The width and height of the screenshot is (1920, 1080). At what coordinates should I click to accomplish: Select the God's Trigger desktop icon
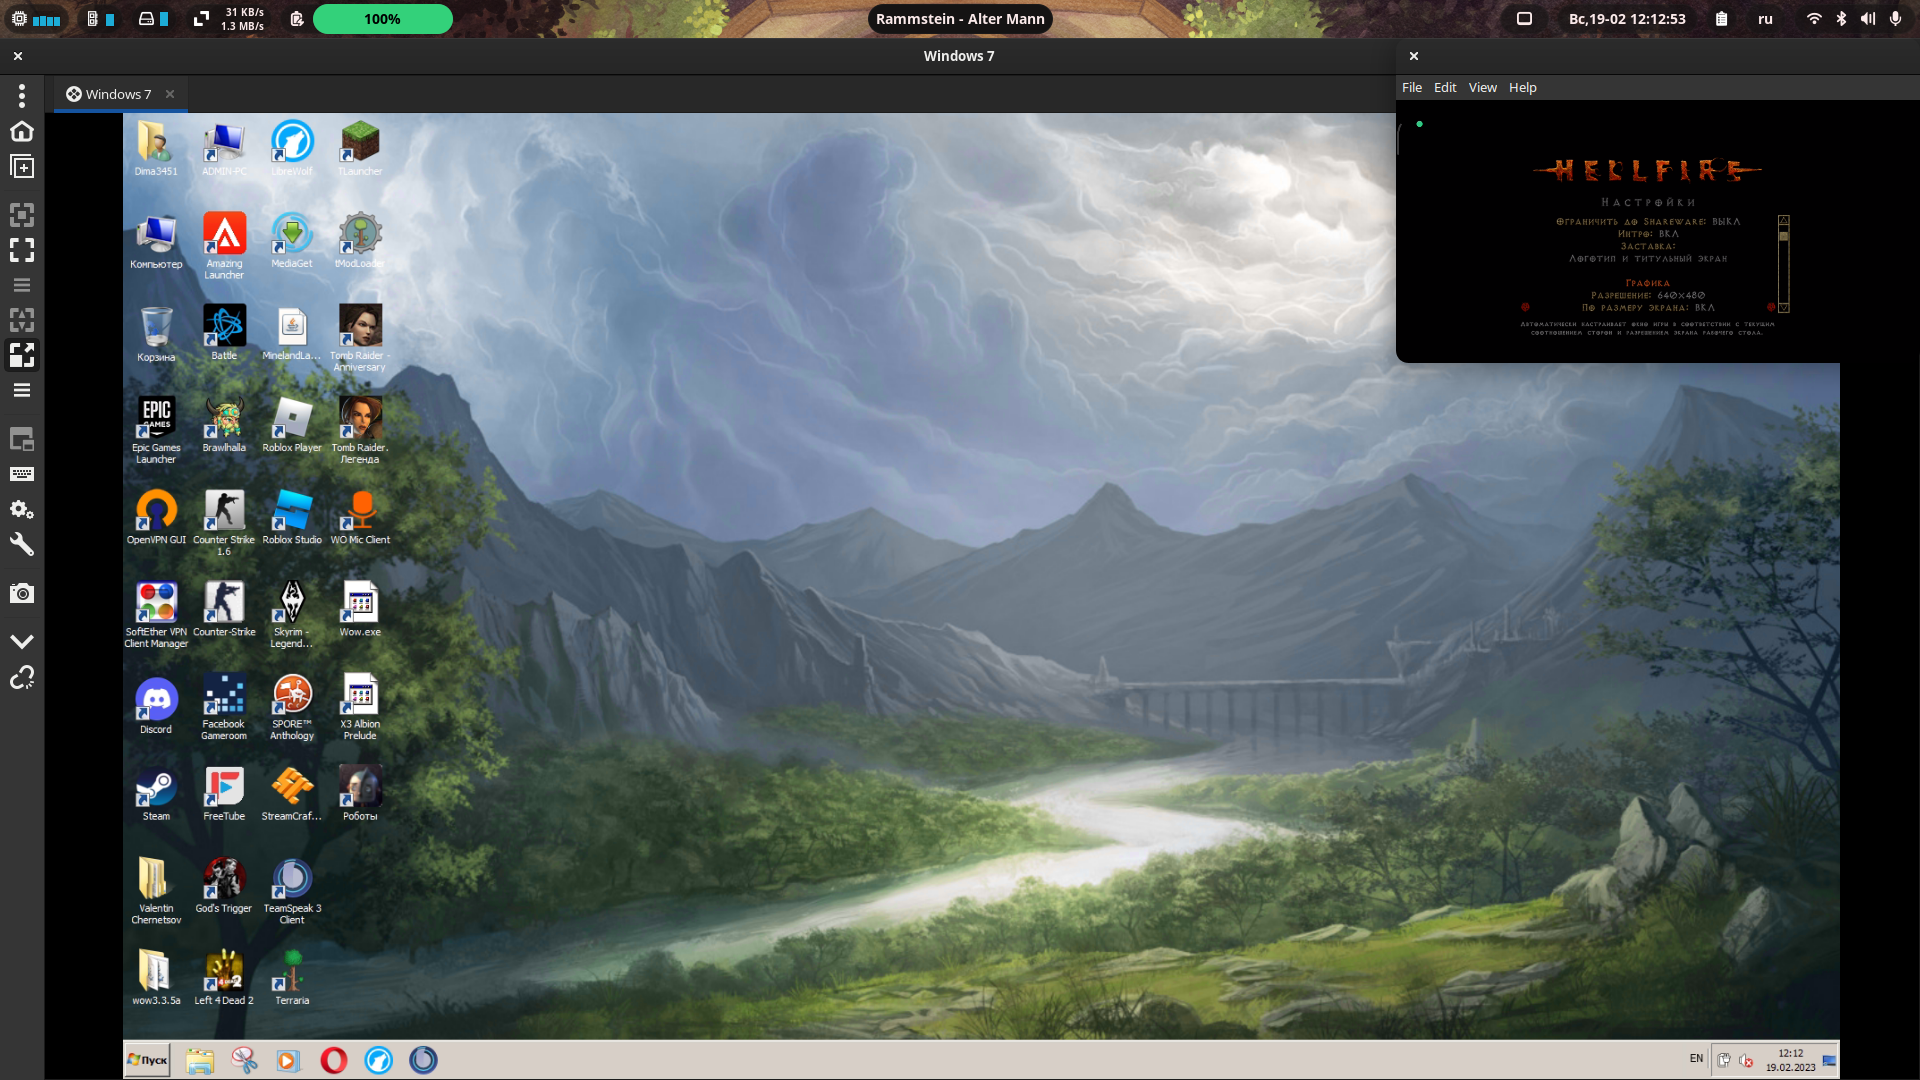click(224, 886)
